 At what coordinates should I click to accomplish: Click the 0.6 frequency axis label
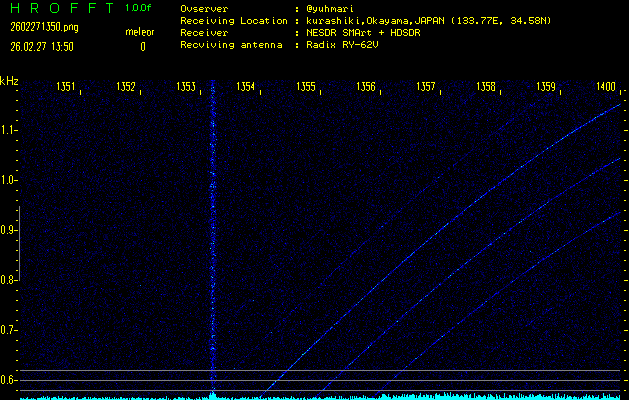(x=9, y=380)
